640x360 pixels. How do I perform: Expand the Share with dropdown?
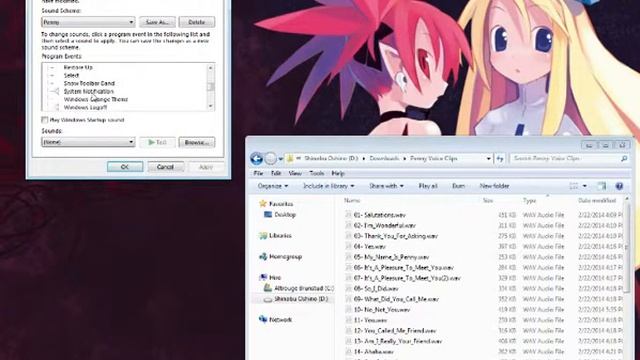(386, 186)
